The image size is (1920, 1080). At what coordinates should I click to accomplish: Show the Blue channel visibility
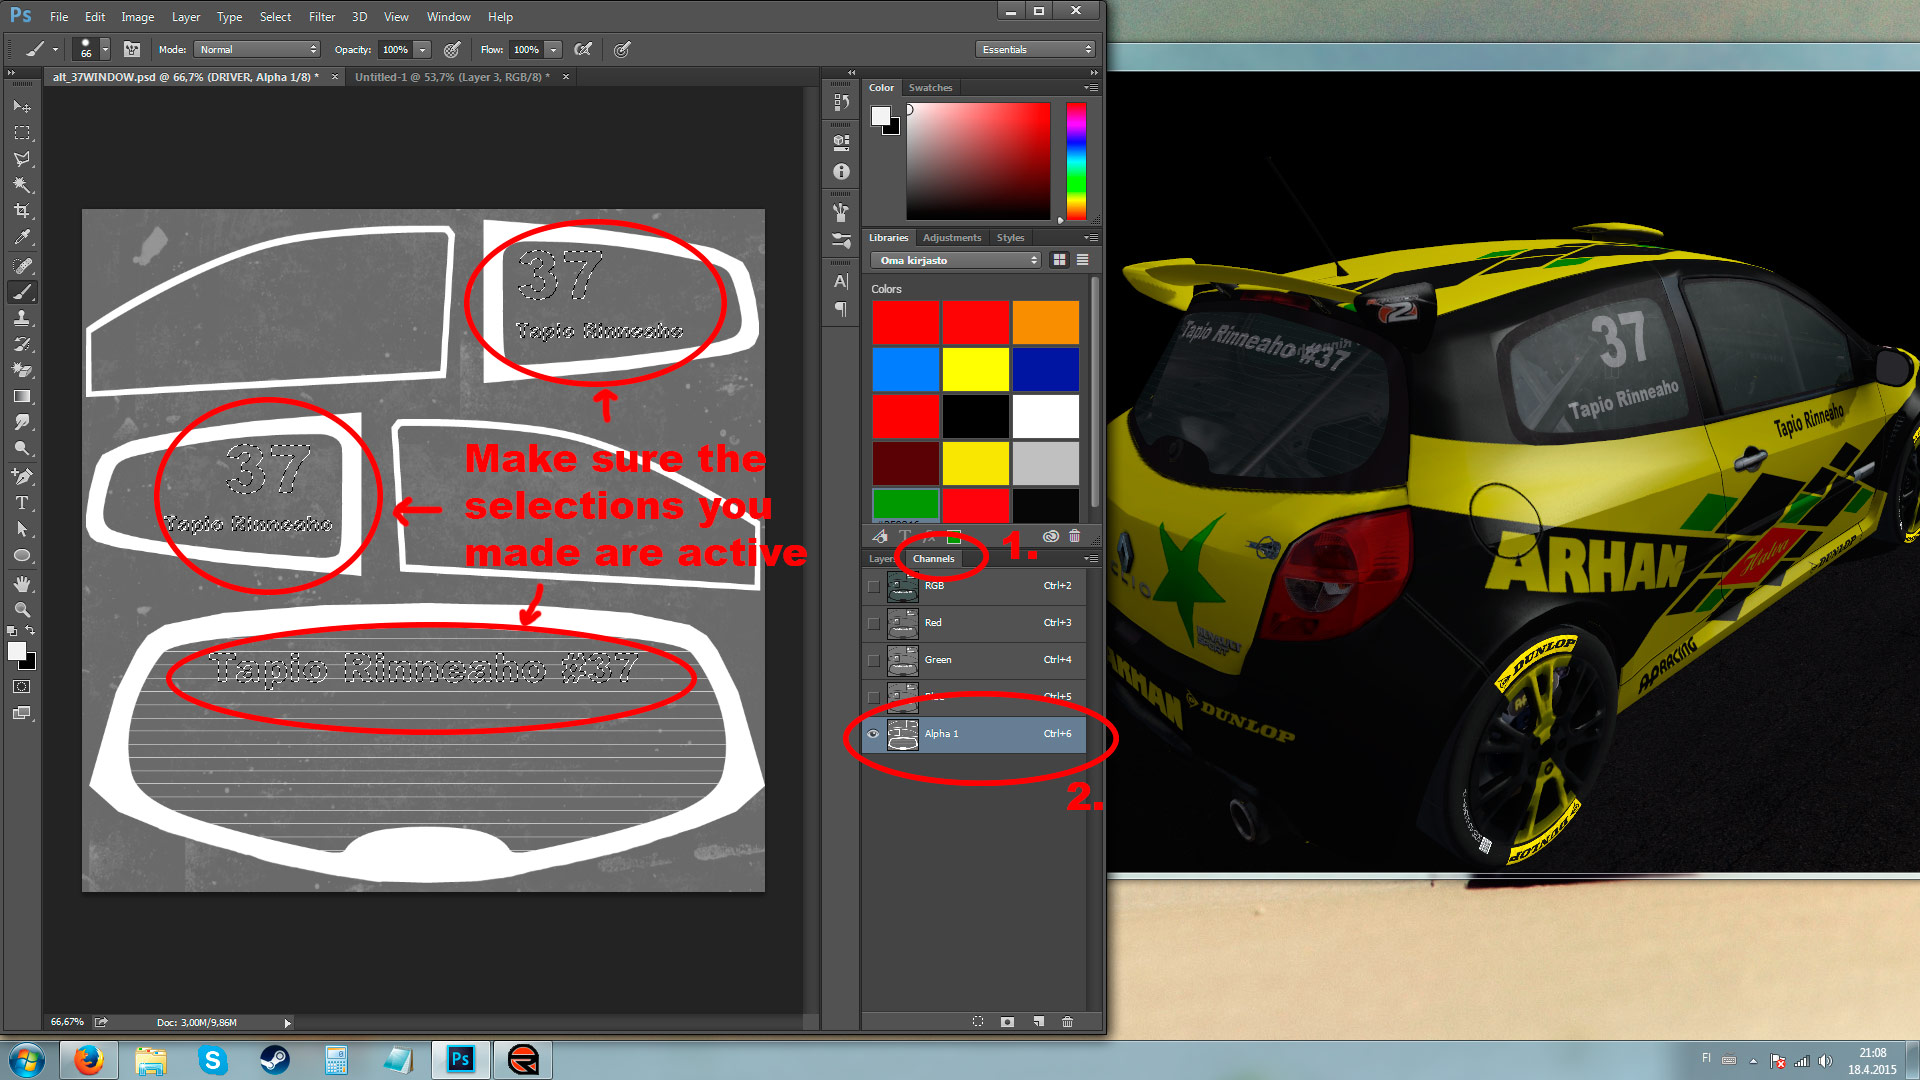[x=873, y=697]
